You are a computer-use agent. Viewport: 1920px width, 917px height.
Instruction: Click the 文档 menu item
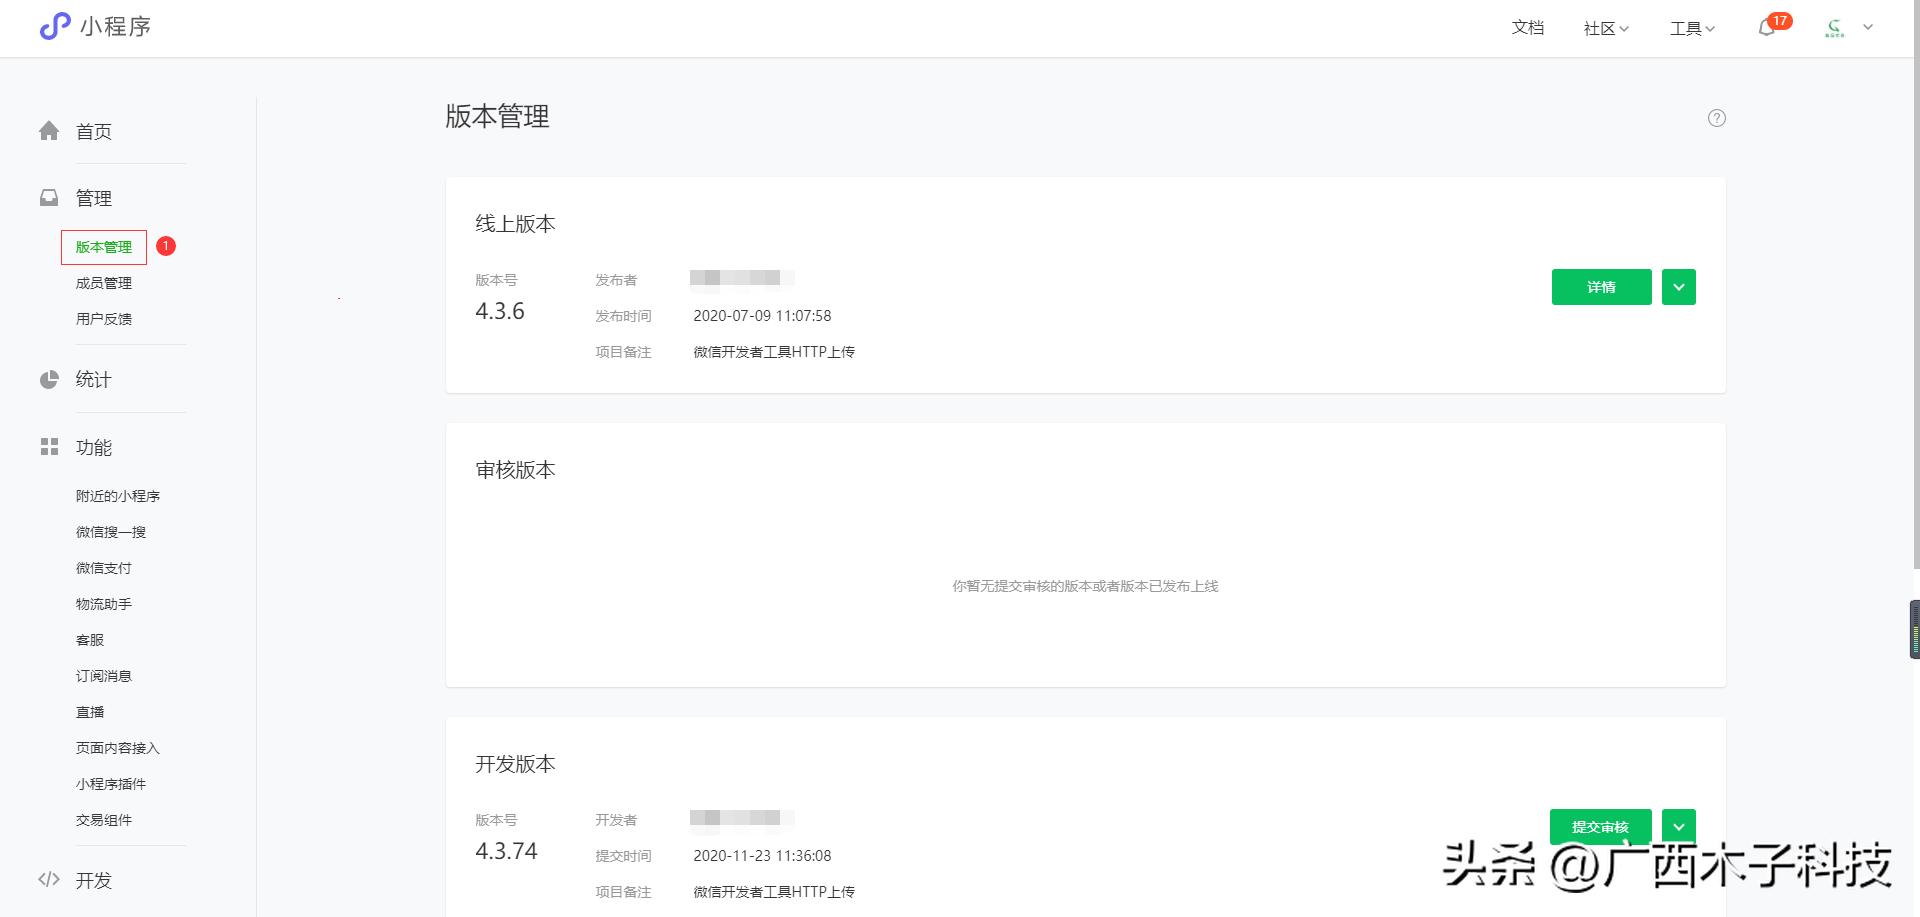[1527, 28]
